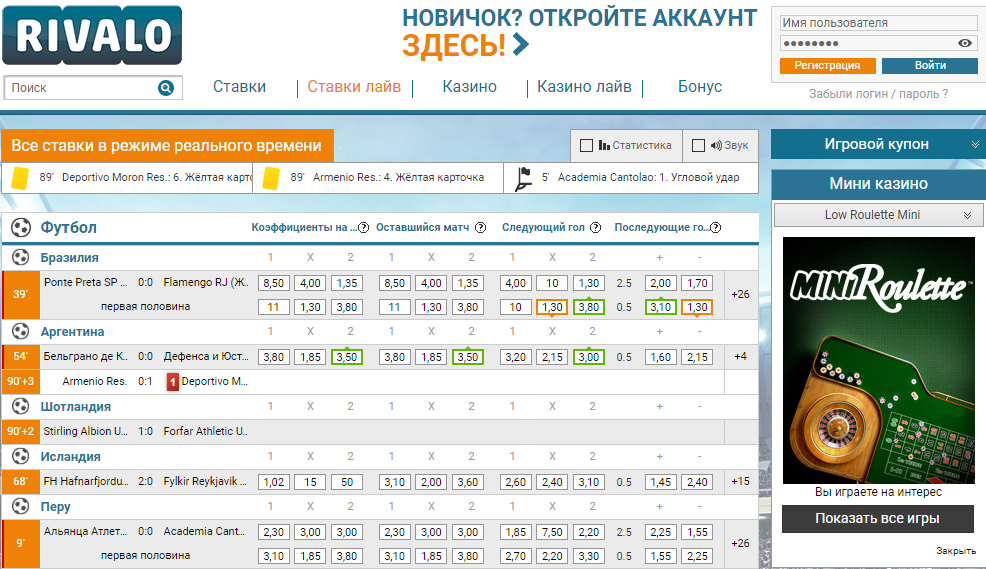Click Забыли логин / пароль ? link

pos(878,94)
